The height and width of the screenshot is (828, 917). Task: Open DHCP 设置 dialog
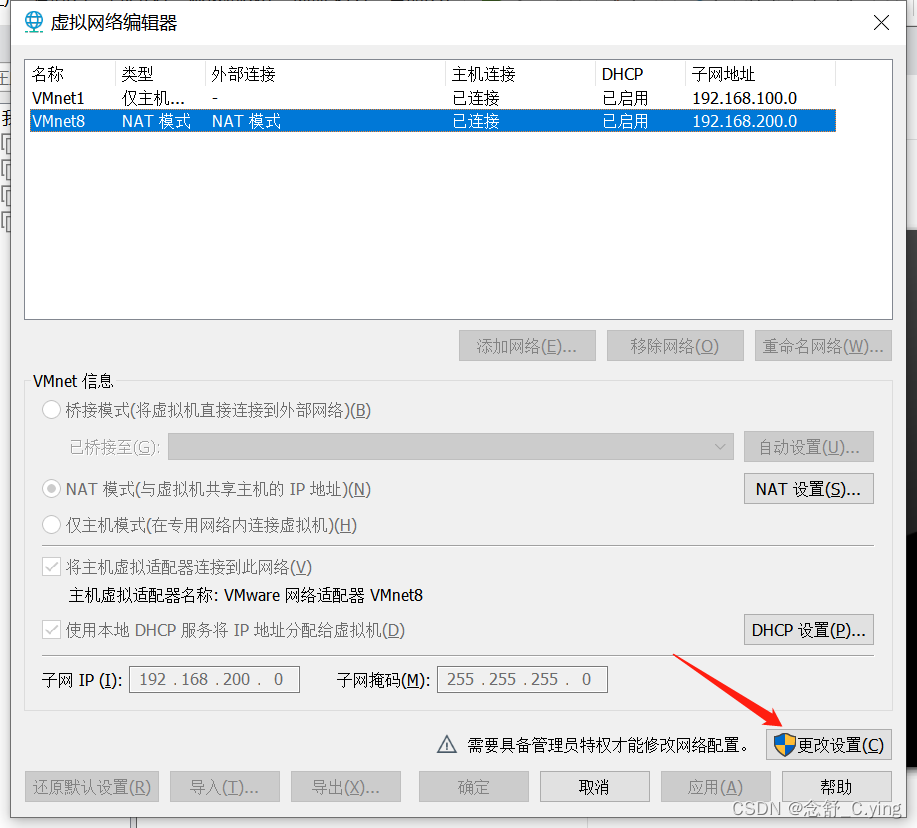point(809,630)
